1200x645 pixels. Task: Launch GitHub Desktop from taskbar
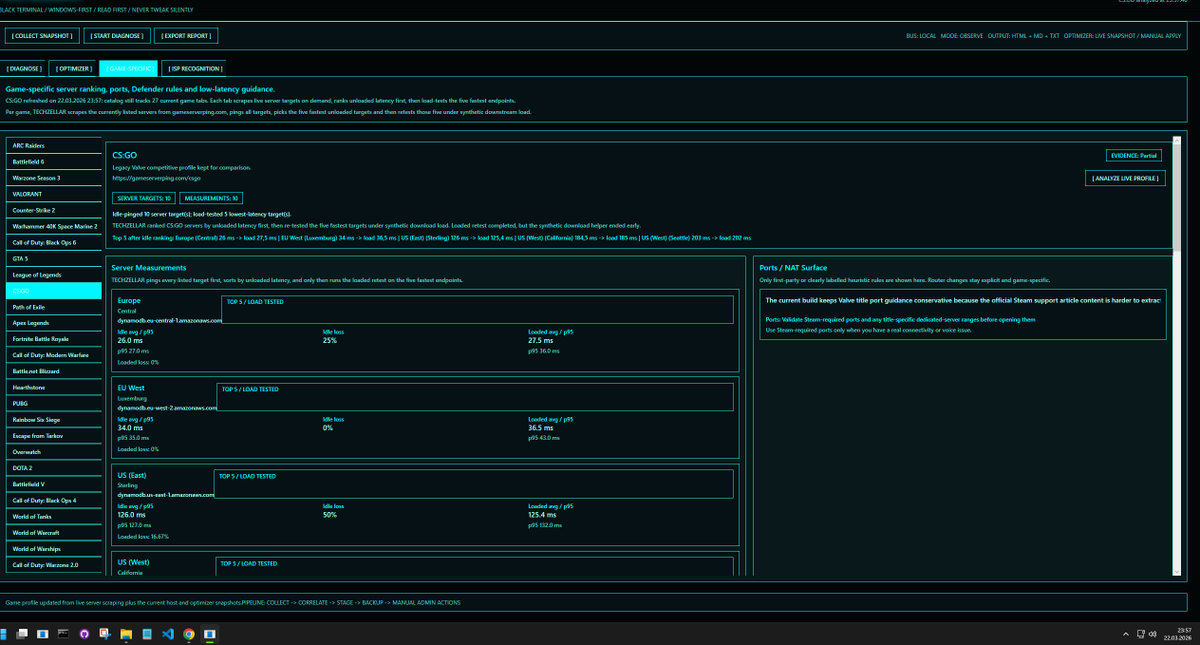tap(85, 634)
